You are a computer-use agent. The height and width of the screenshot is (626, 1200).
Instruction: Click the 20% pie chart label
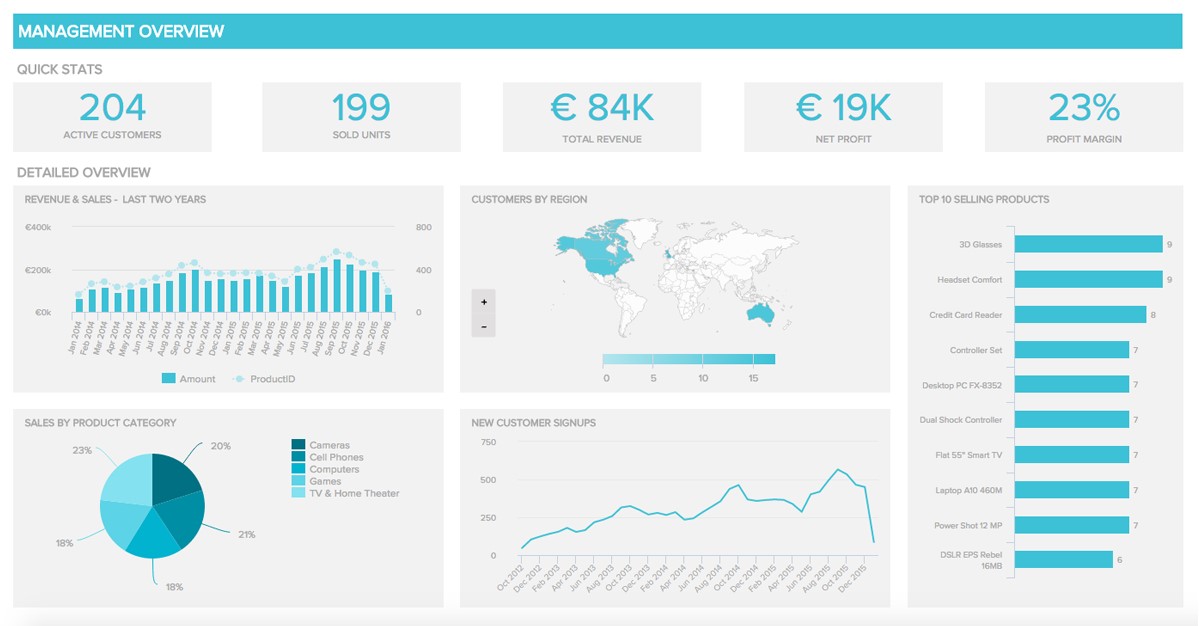pyautogui.click(x=221, y=446)
